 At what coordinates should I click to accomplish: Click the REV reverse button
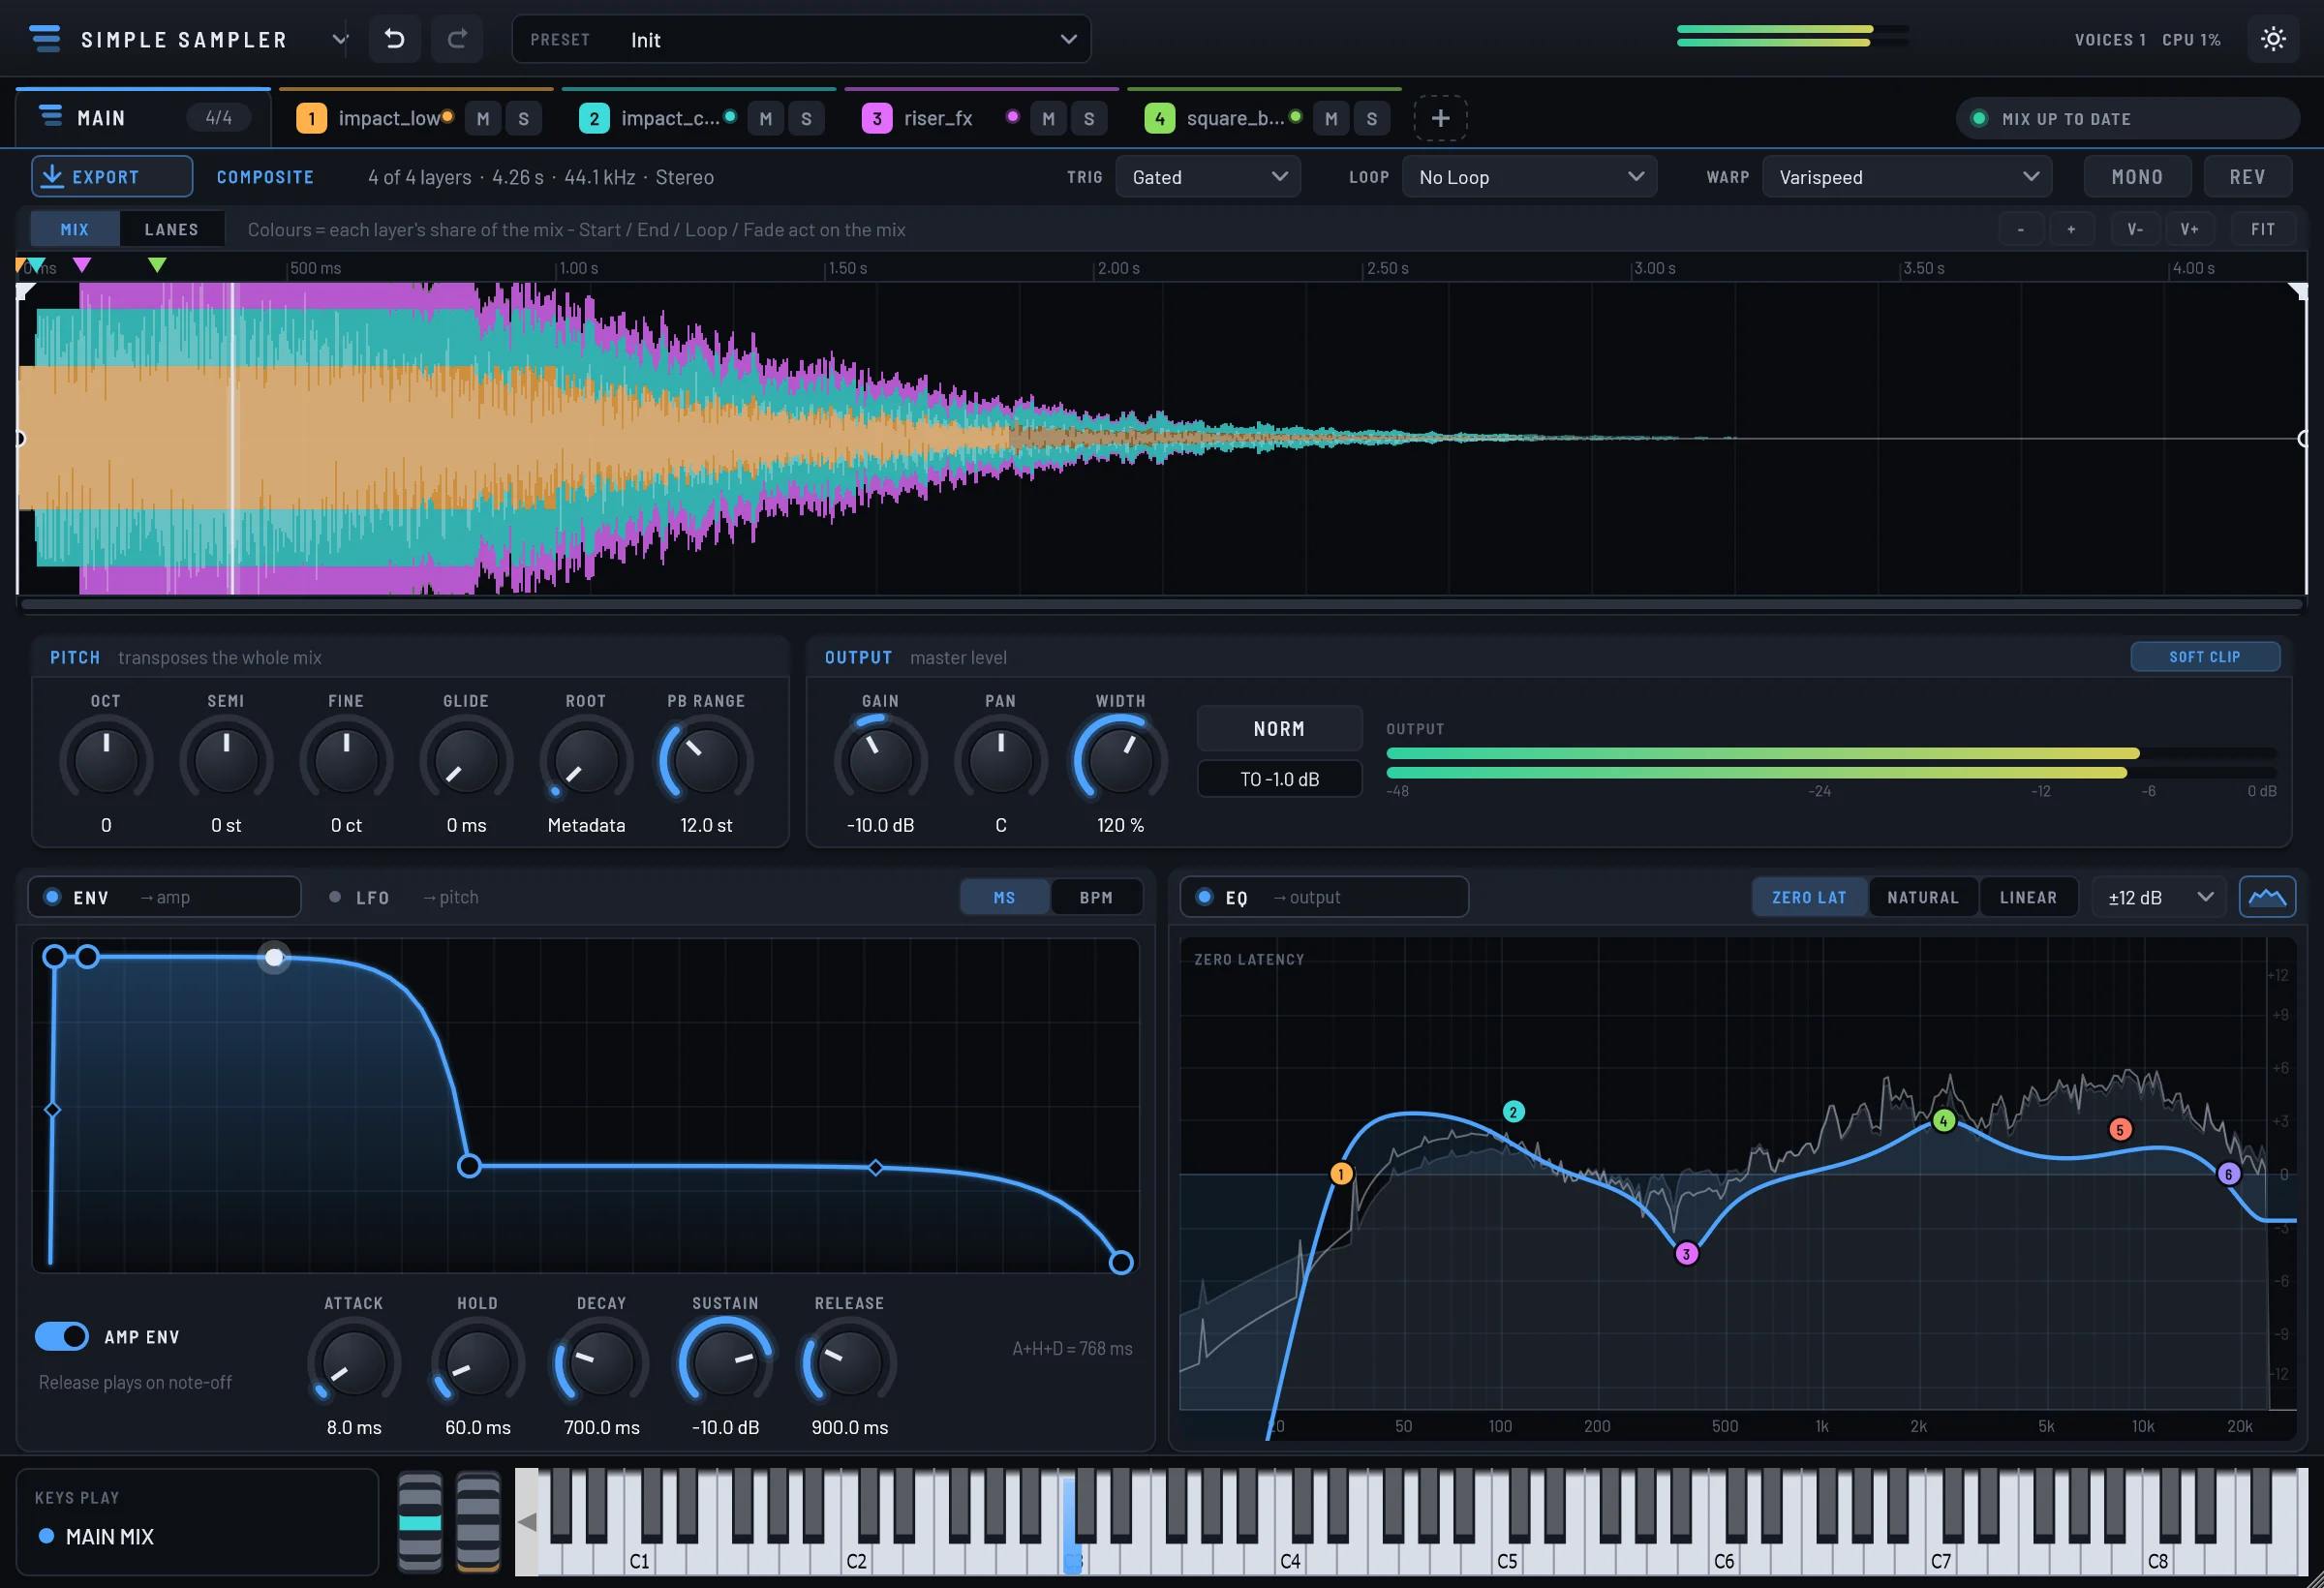pos(2247,177)
